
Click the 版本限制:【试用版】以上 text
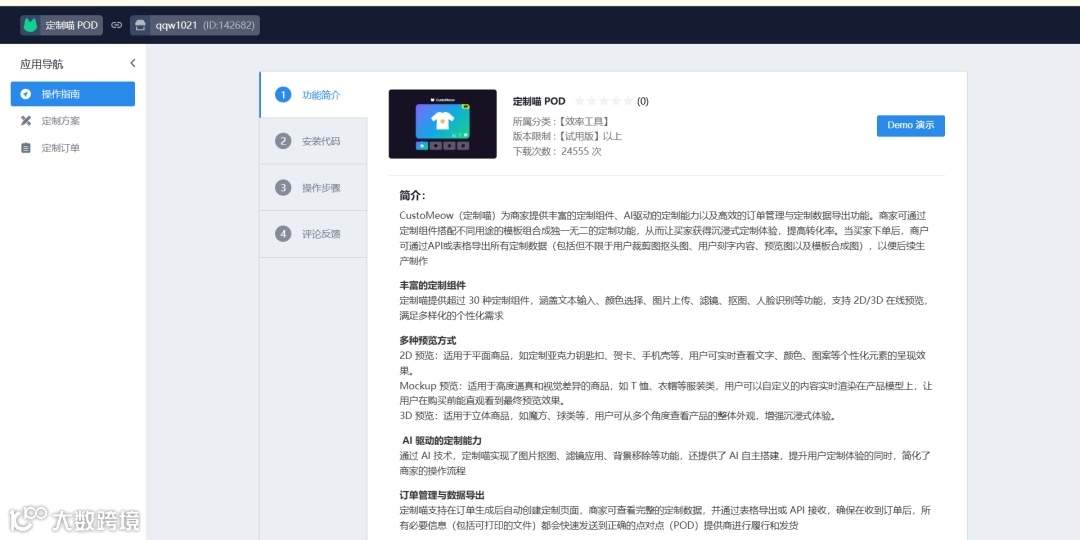click(568, 136)
